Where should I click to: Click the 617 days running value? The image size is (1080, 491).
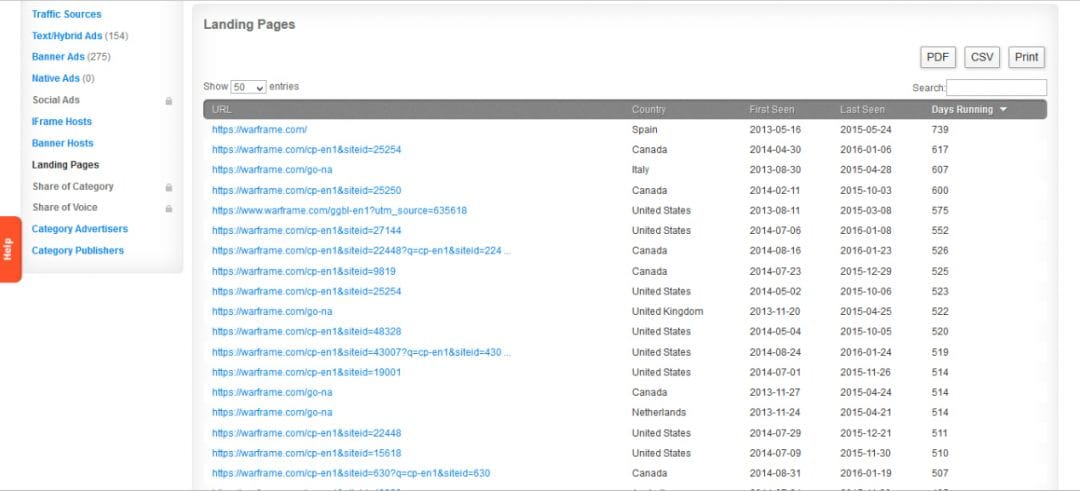click(939, 149)
